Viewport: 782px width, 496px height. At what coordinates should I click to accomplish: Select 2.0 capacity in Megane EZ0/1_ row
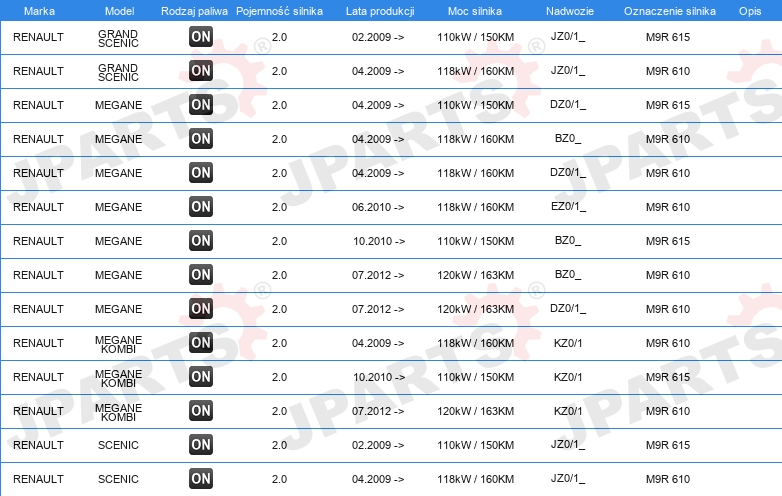click(x=279, y=207)
